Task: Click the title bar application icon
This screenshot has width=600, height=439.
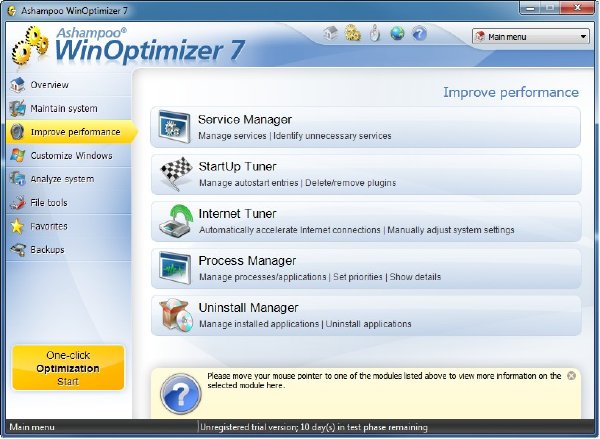Action: click(12, 11)
